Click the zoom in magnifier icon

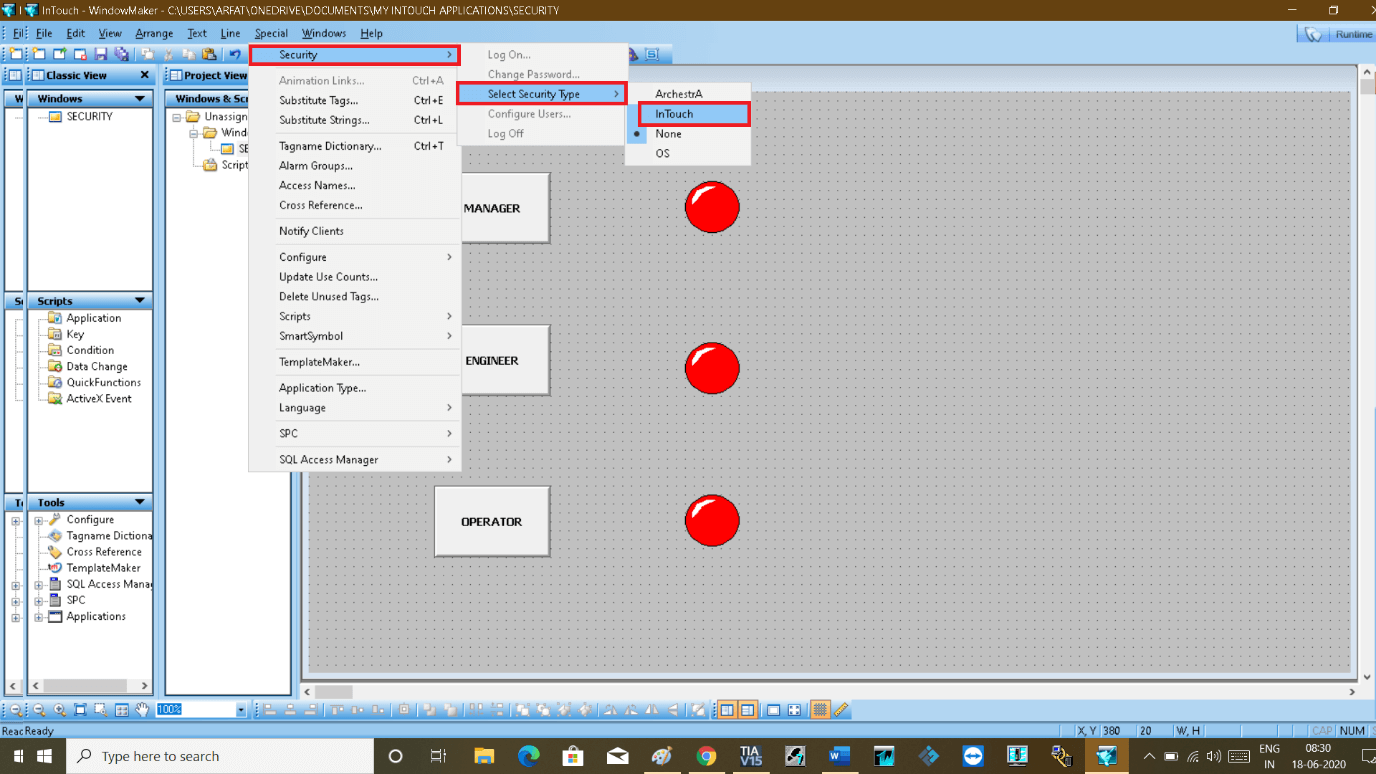[x=60, y=710]
